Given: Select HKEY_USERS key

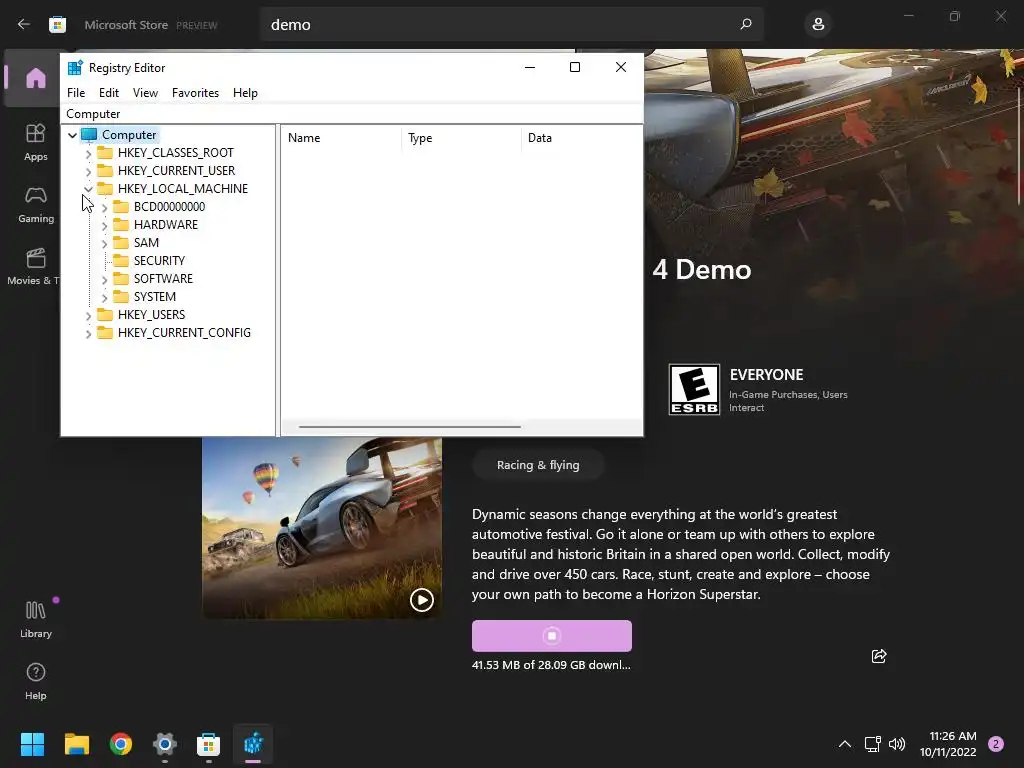Looking at the screenshot, I should tap(151, 314).
